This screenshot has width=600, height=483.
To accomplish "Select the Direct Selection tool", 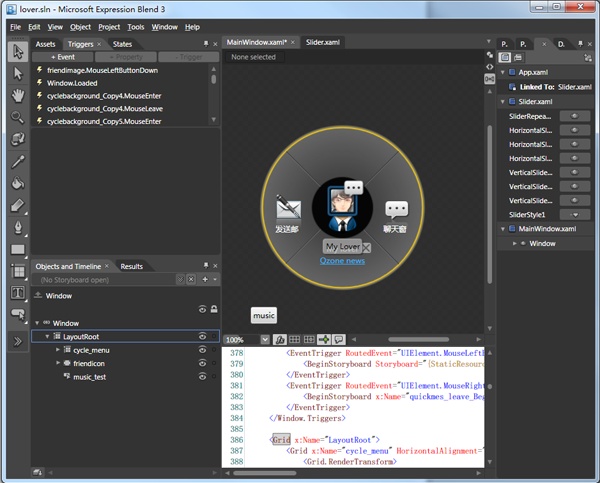I will (17, 73).
